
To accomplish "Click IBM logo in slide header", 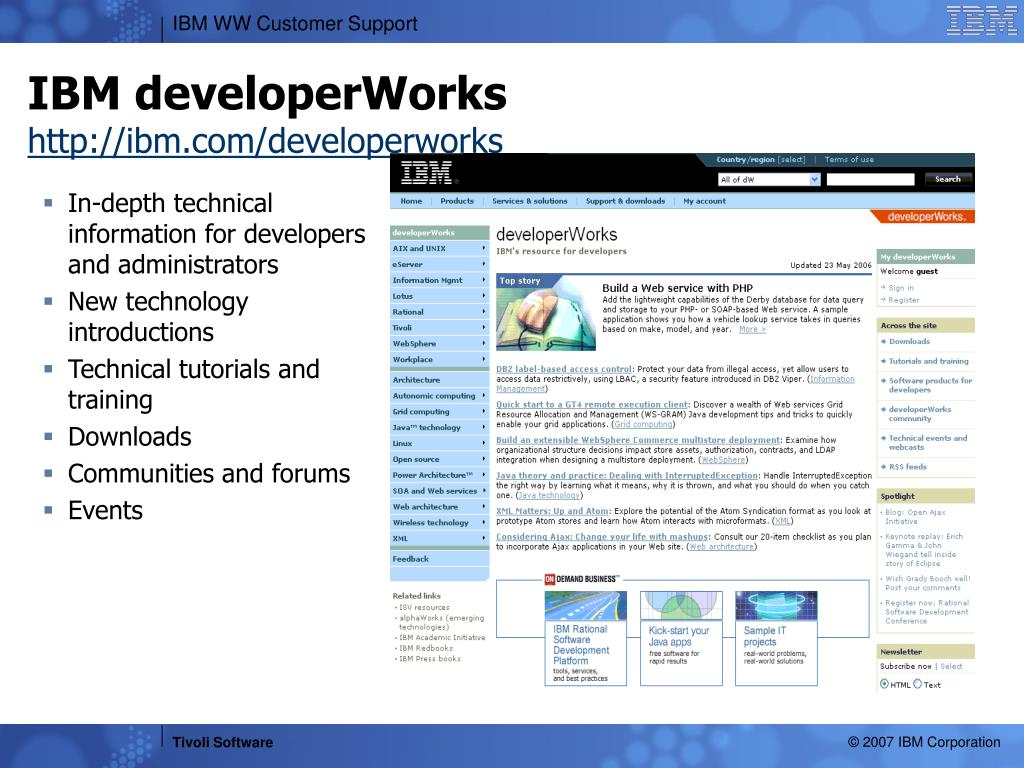I will coord(981,20).
